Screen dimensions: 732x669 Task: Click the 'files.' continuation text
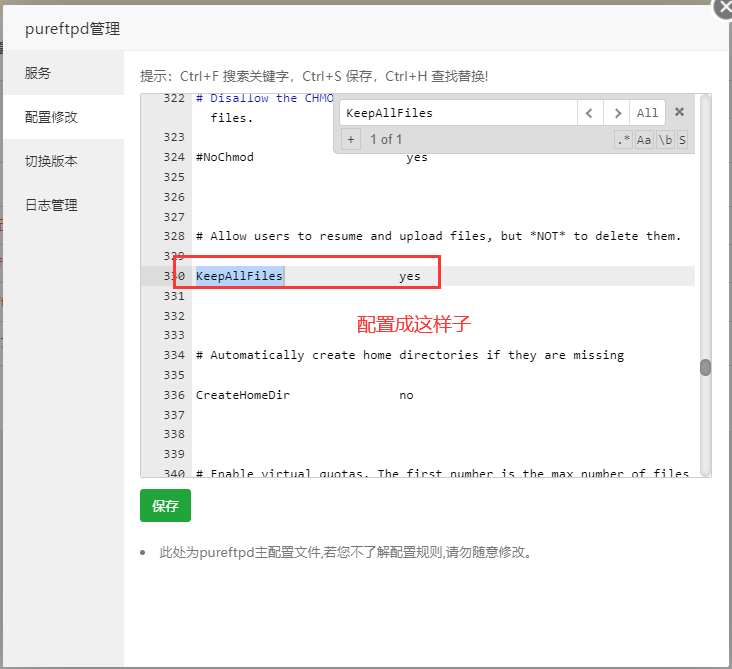coord(232,118)
